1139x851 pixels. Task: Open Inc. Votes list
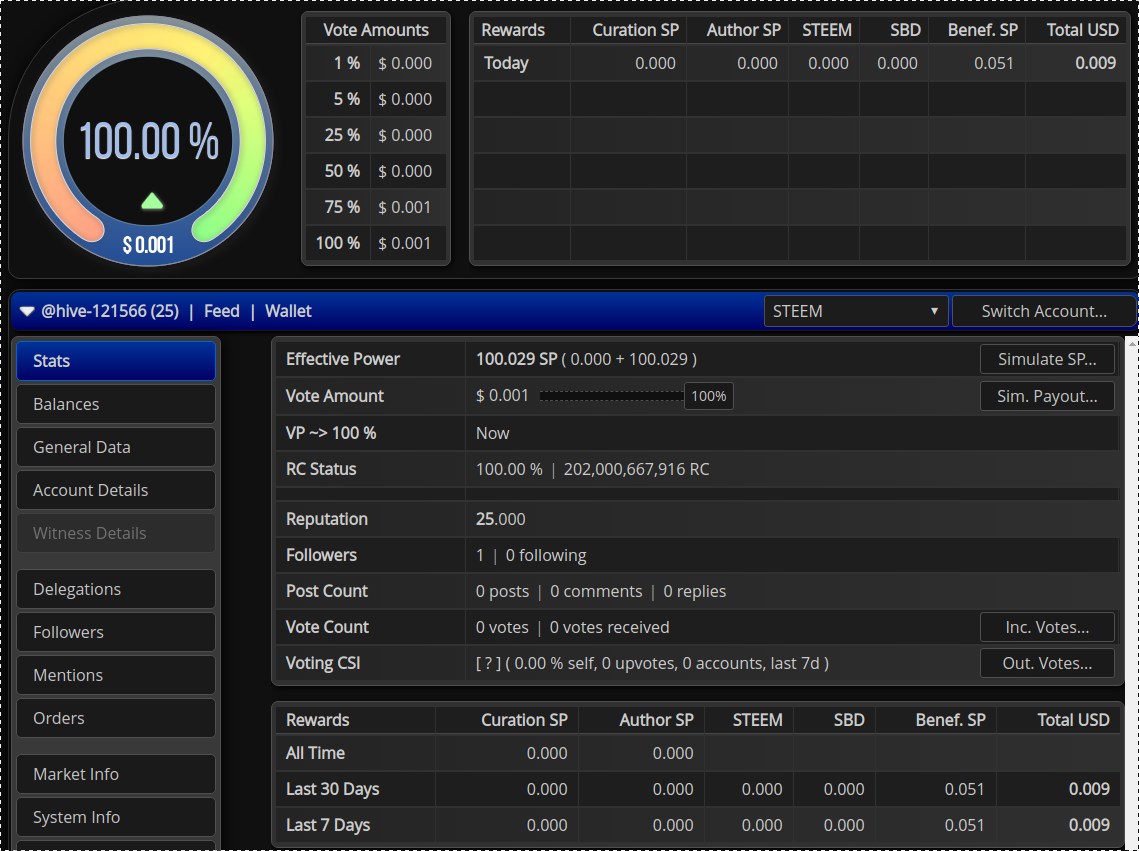pyautogui.click(x=1047, y=627)
